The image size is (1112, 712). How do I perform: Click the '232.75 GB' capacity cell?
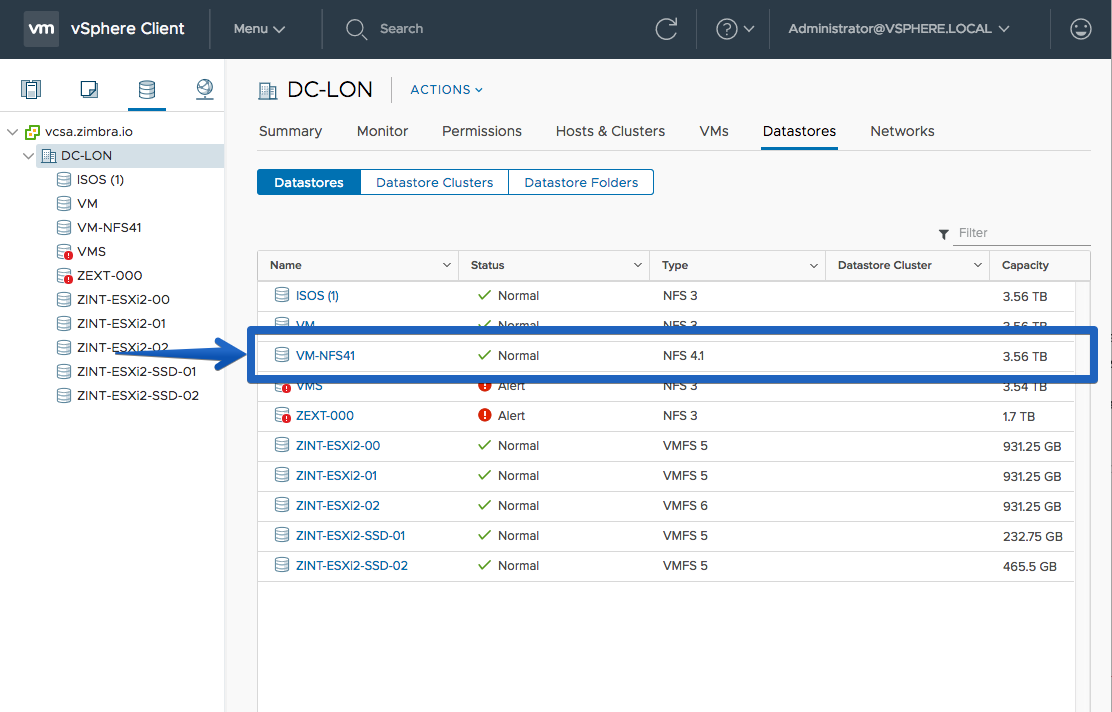click(1033, 537)
